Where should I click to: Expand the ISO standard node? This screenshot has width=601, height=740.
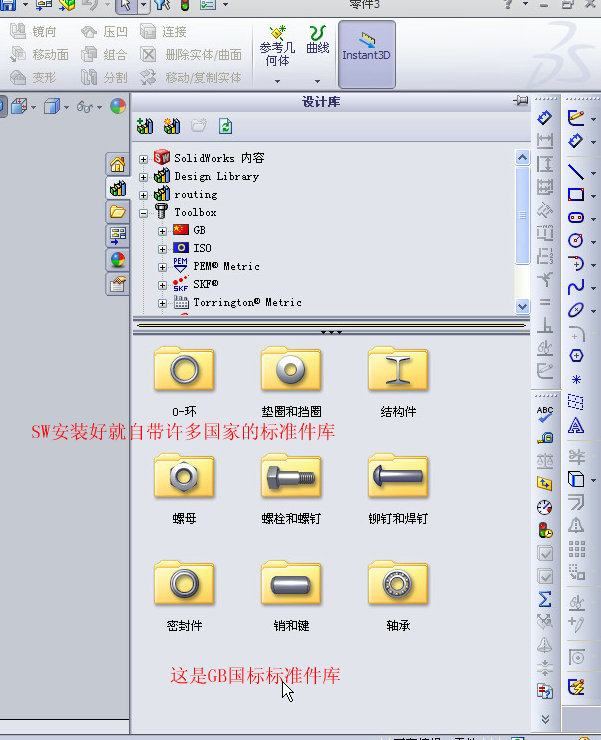162,249
